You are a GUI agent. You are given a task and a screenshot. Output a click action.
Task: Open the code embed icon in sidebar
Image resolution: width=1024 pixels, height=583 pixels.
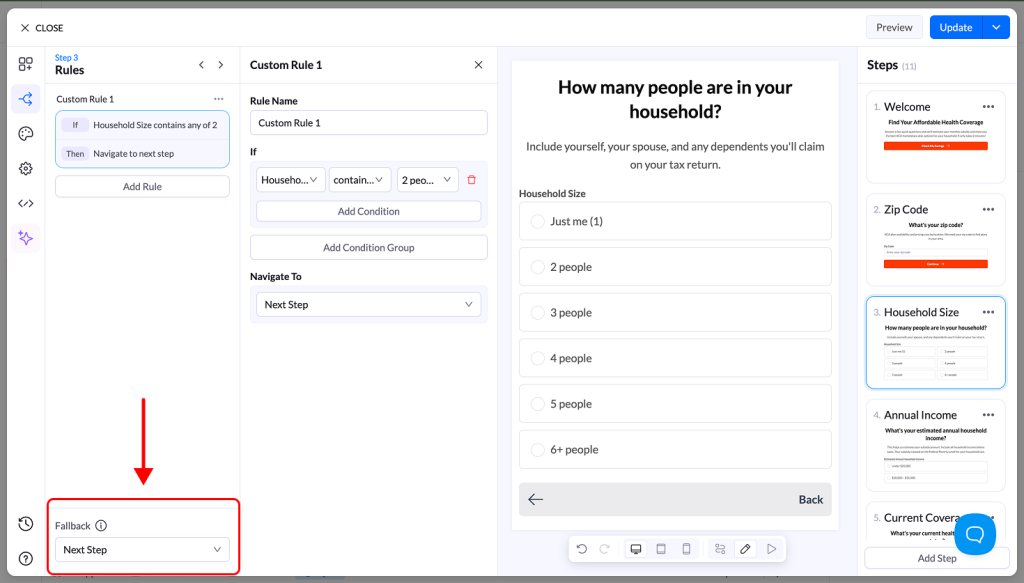tap(25, 204)
